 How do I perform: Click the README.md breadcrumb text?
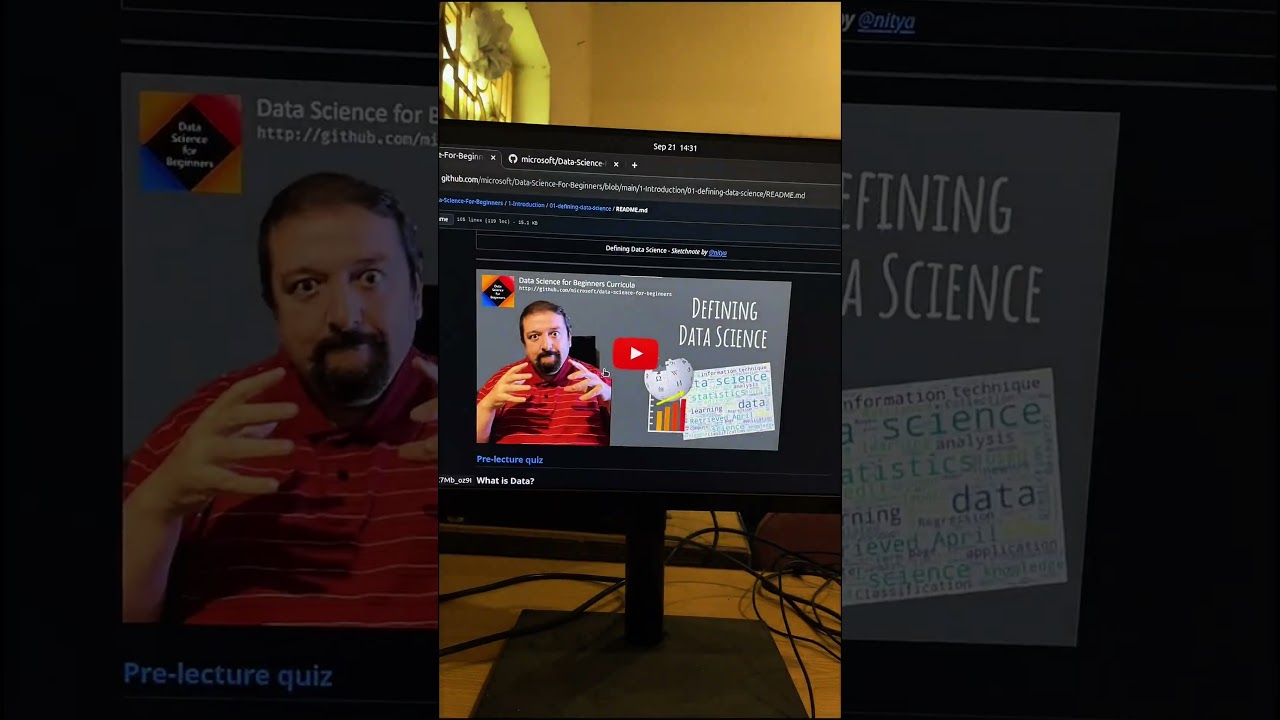coord(632,210)
